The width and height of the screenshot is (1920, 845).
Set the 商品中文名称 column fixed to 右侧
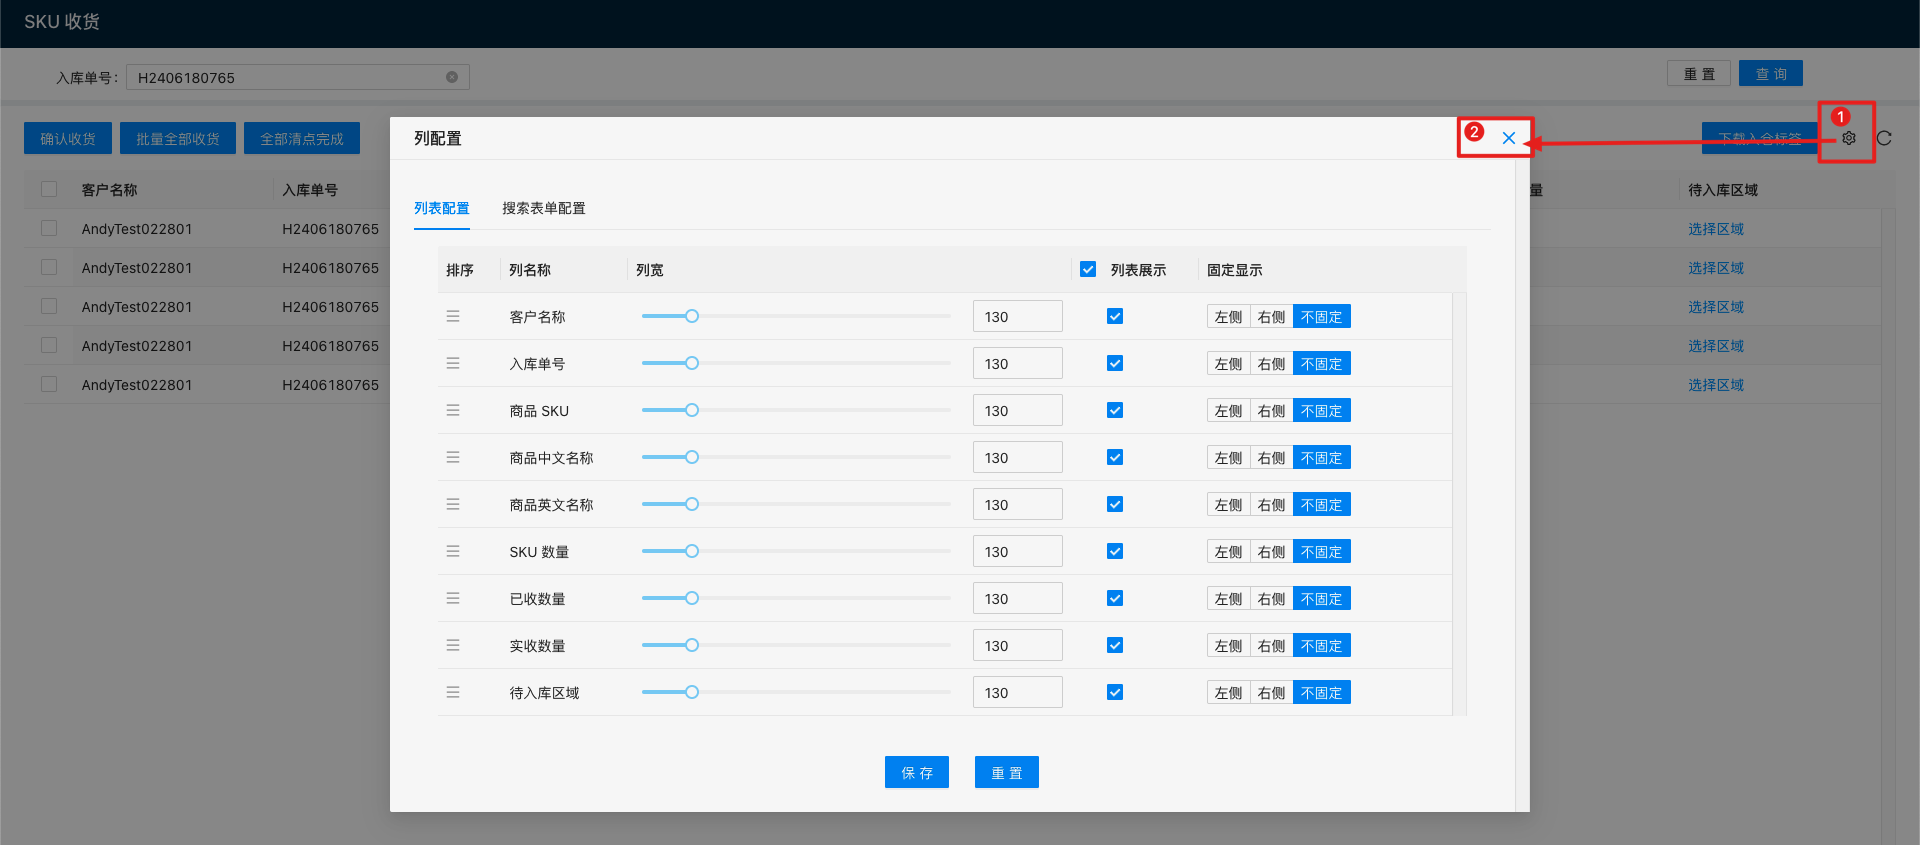(1271, 458)
